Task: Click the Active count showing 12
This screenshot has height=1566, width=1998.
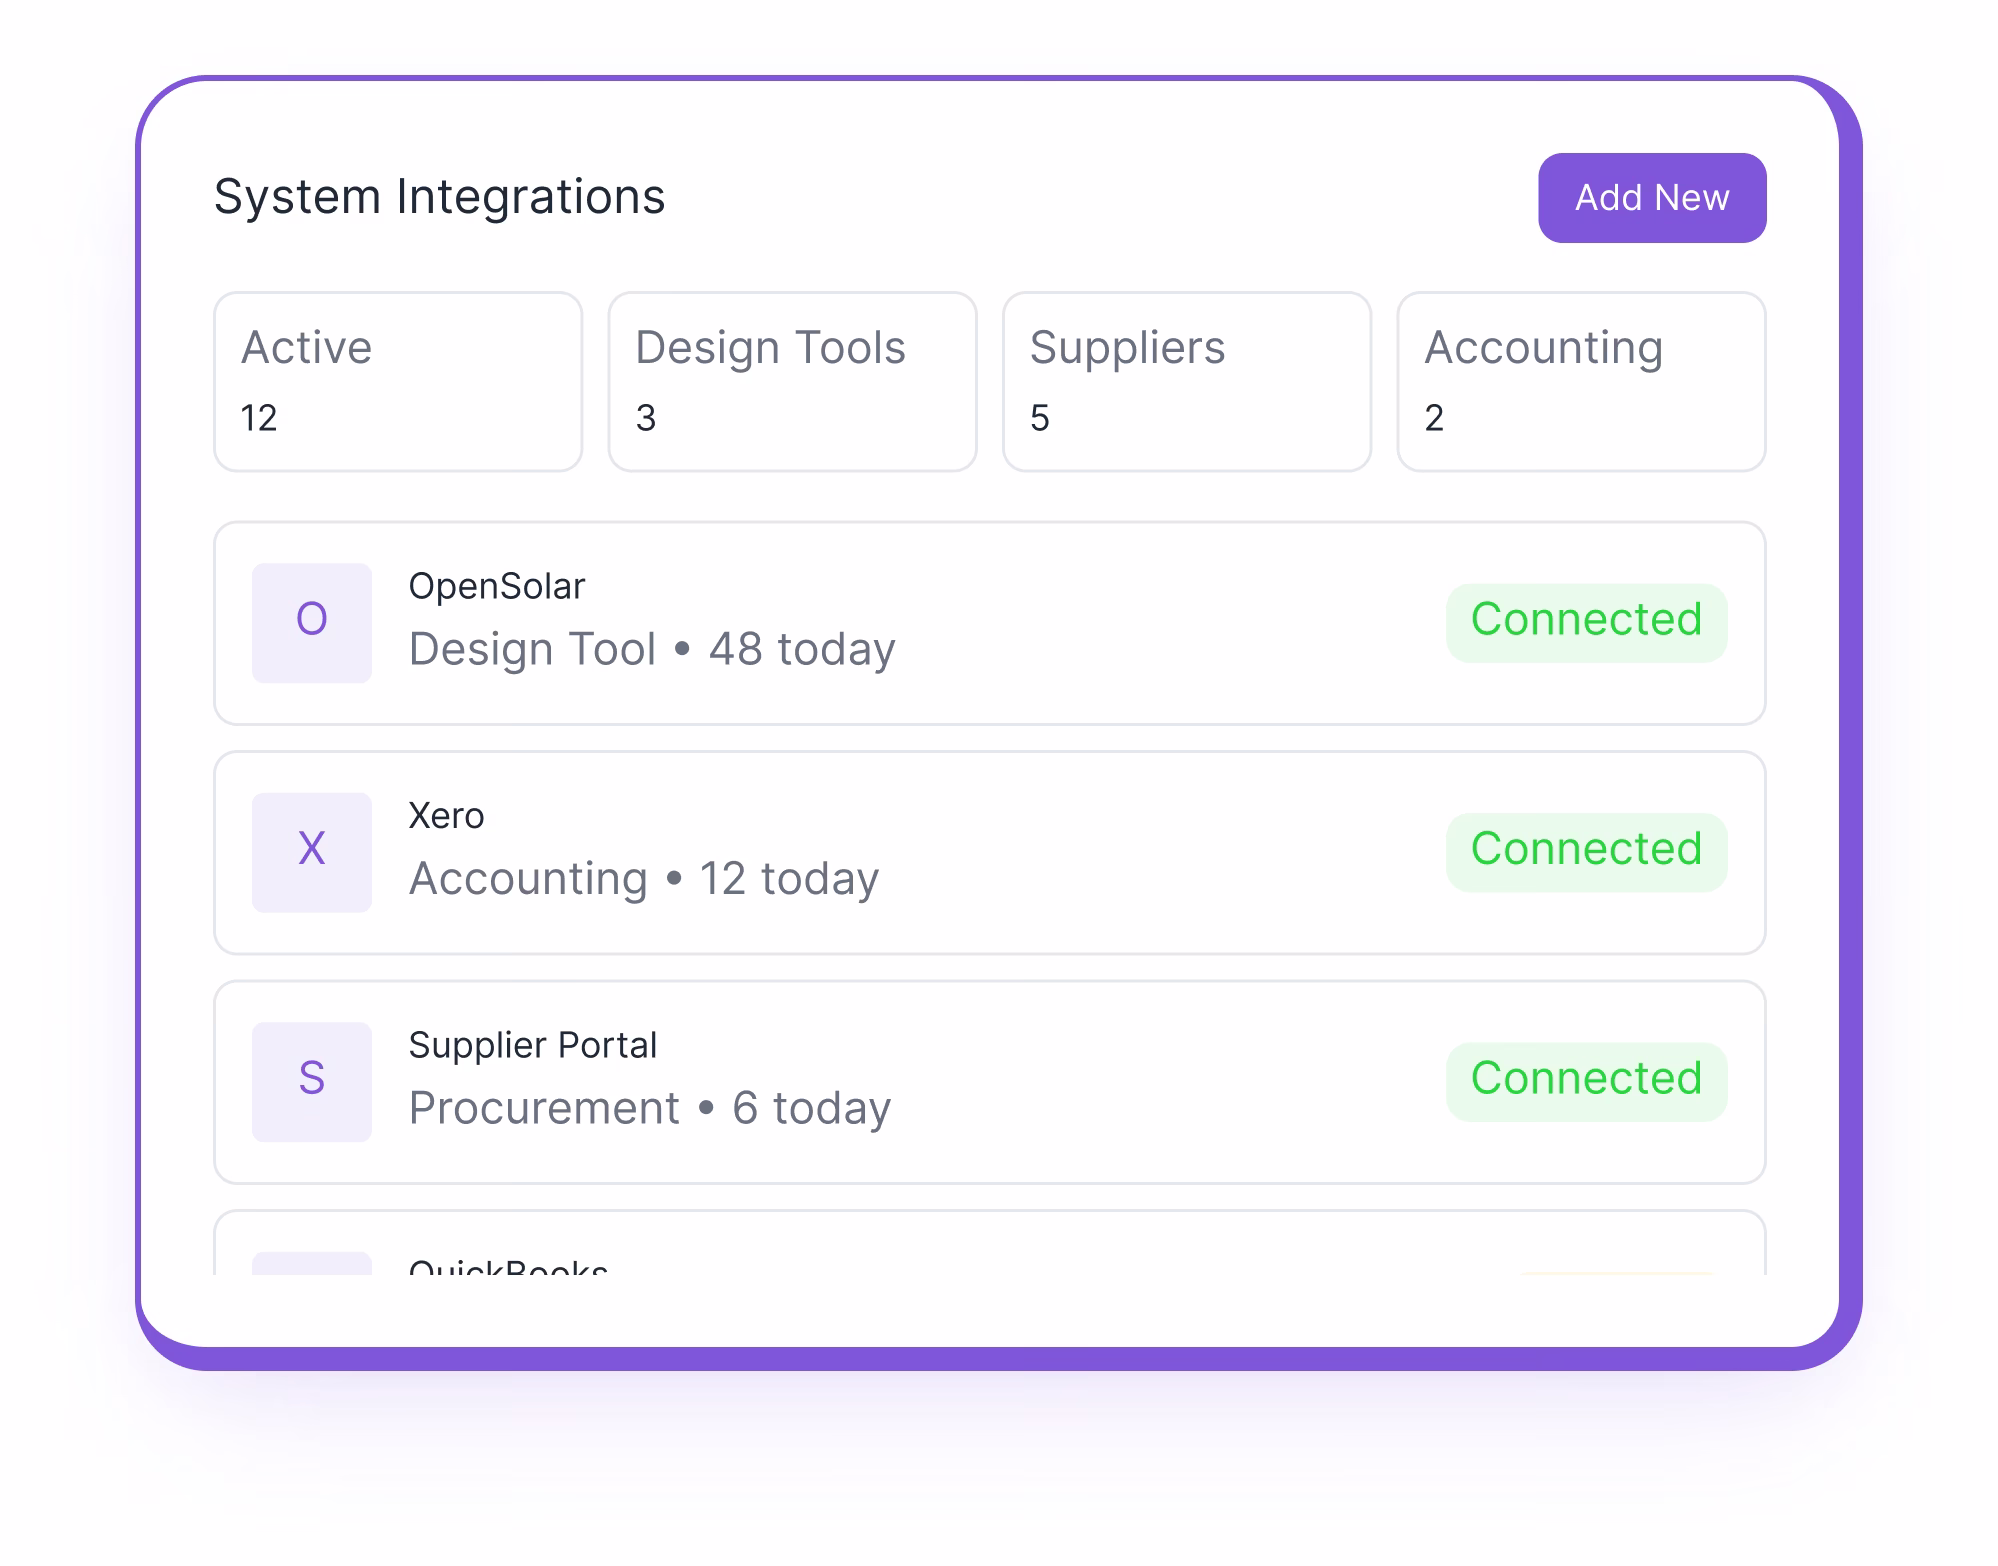Action: (258, 417)
